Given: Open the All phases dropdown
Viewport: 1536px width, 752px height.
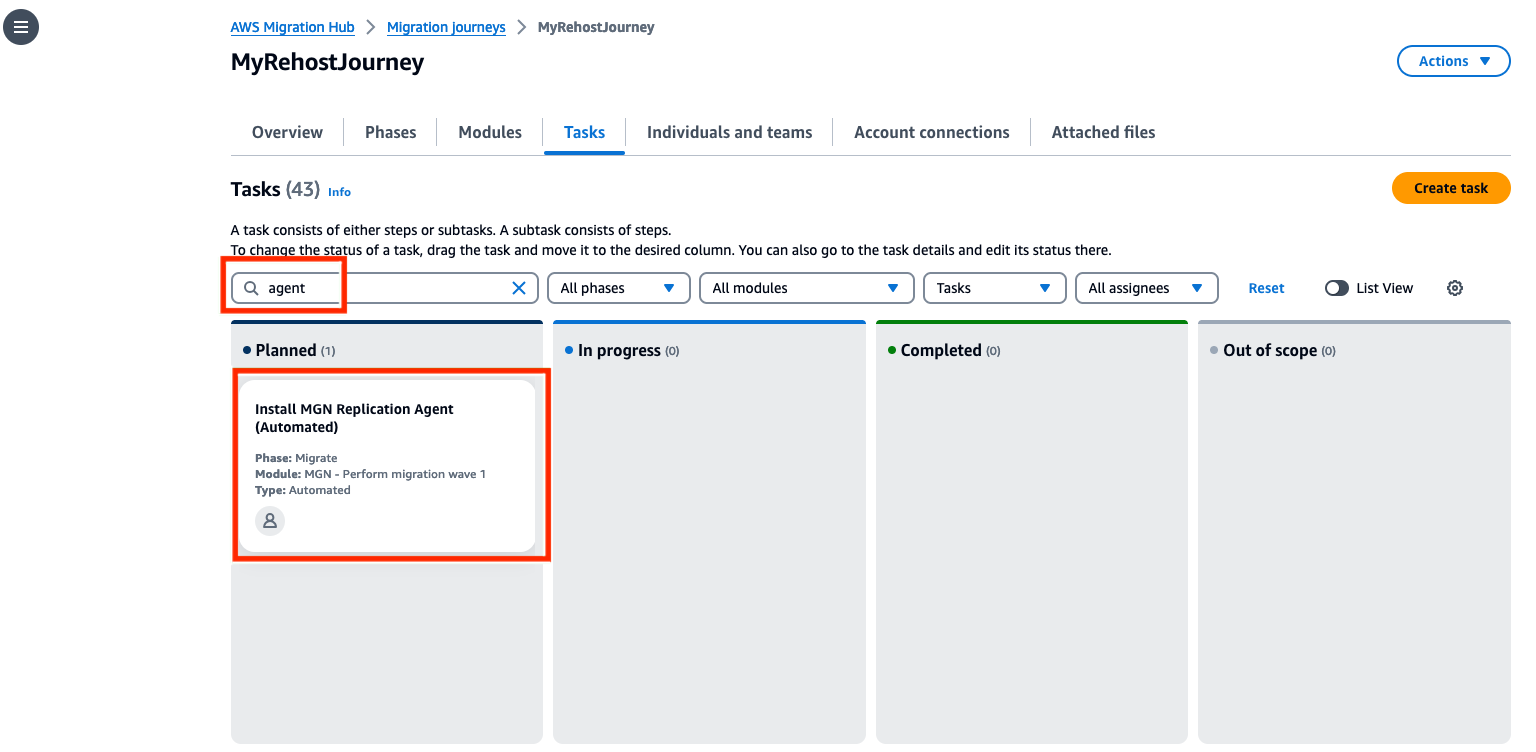Looking at the screenshot, I should coord(618,288).
